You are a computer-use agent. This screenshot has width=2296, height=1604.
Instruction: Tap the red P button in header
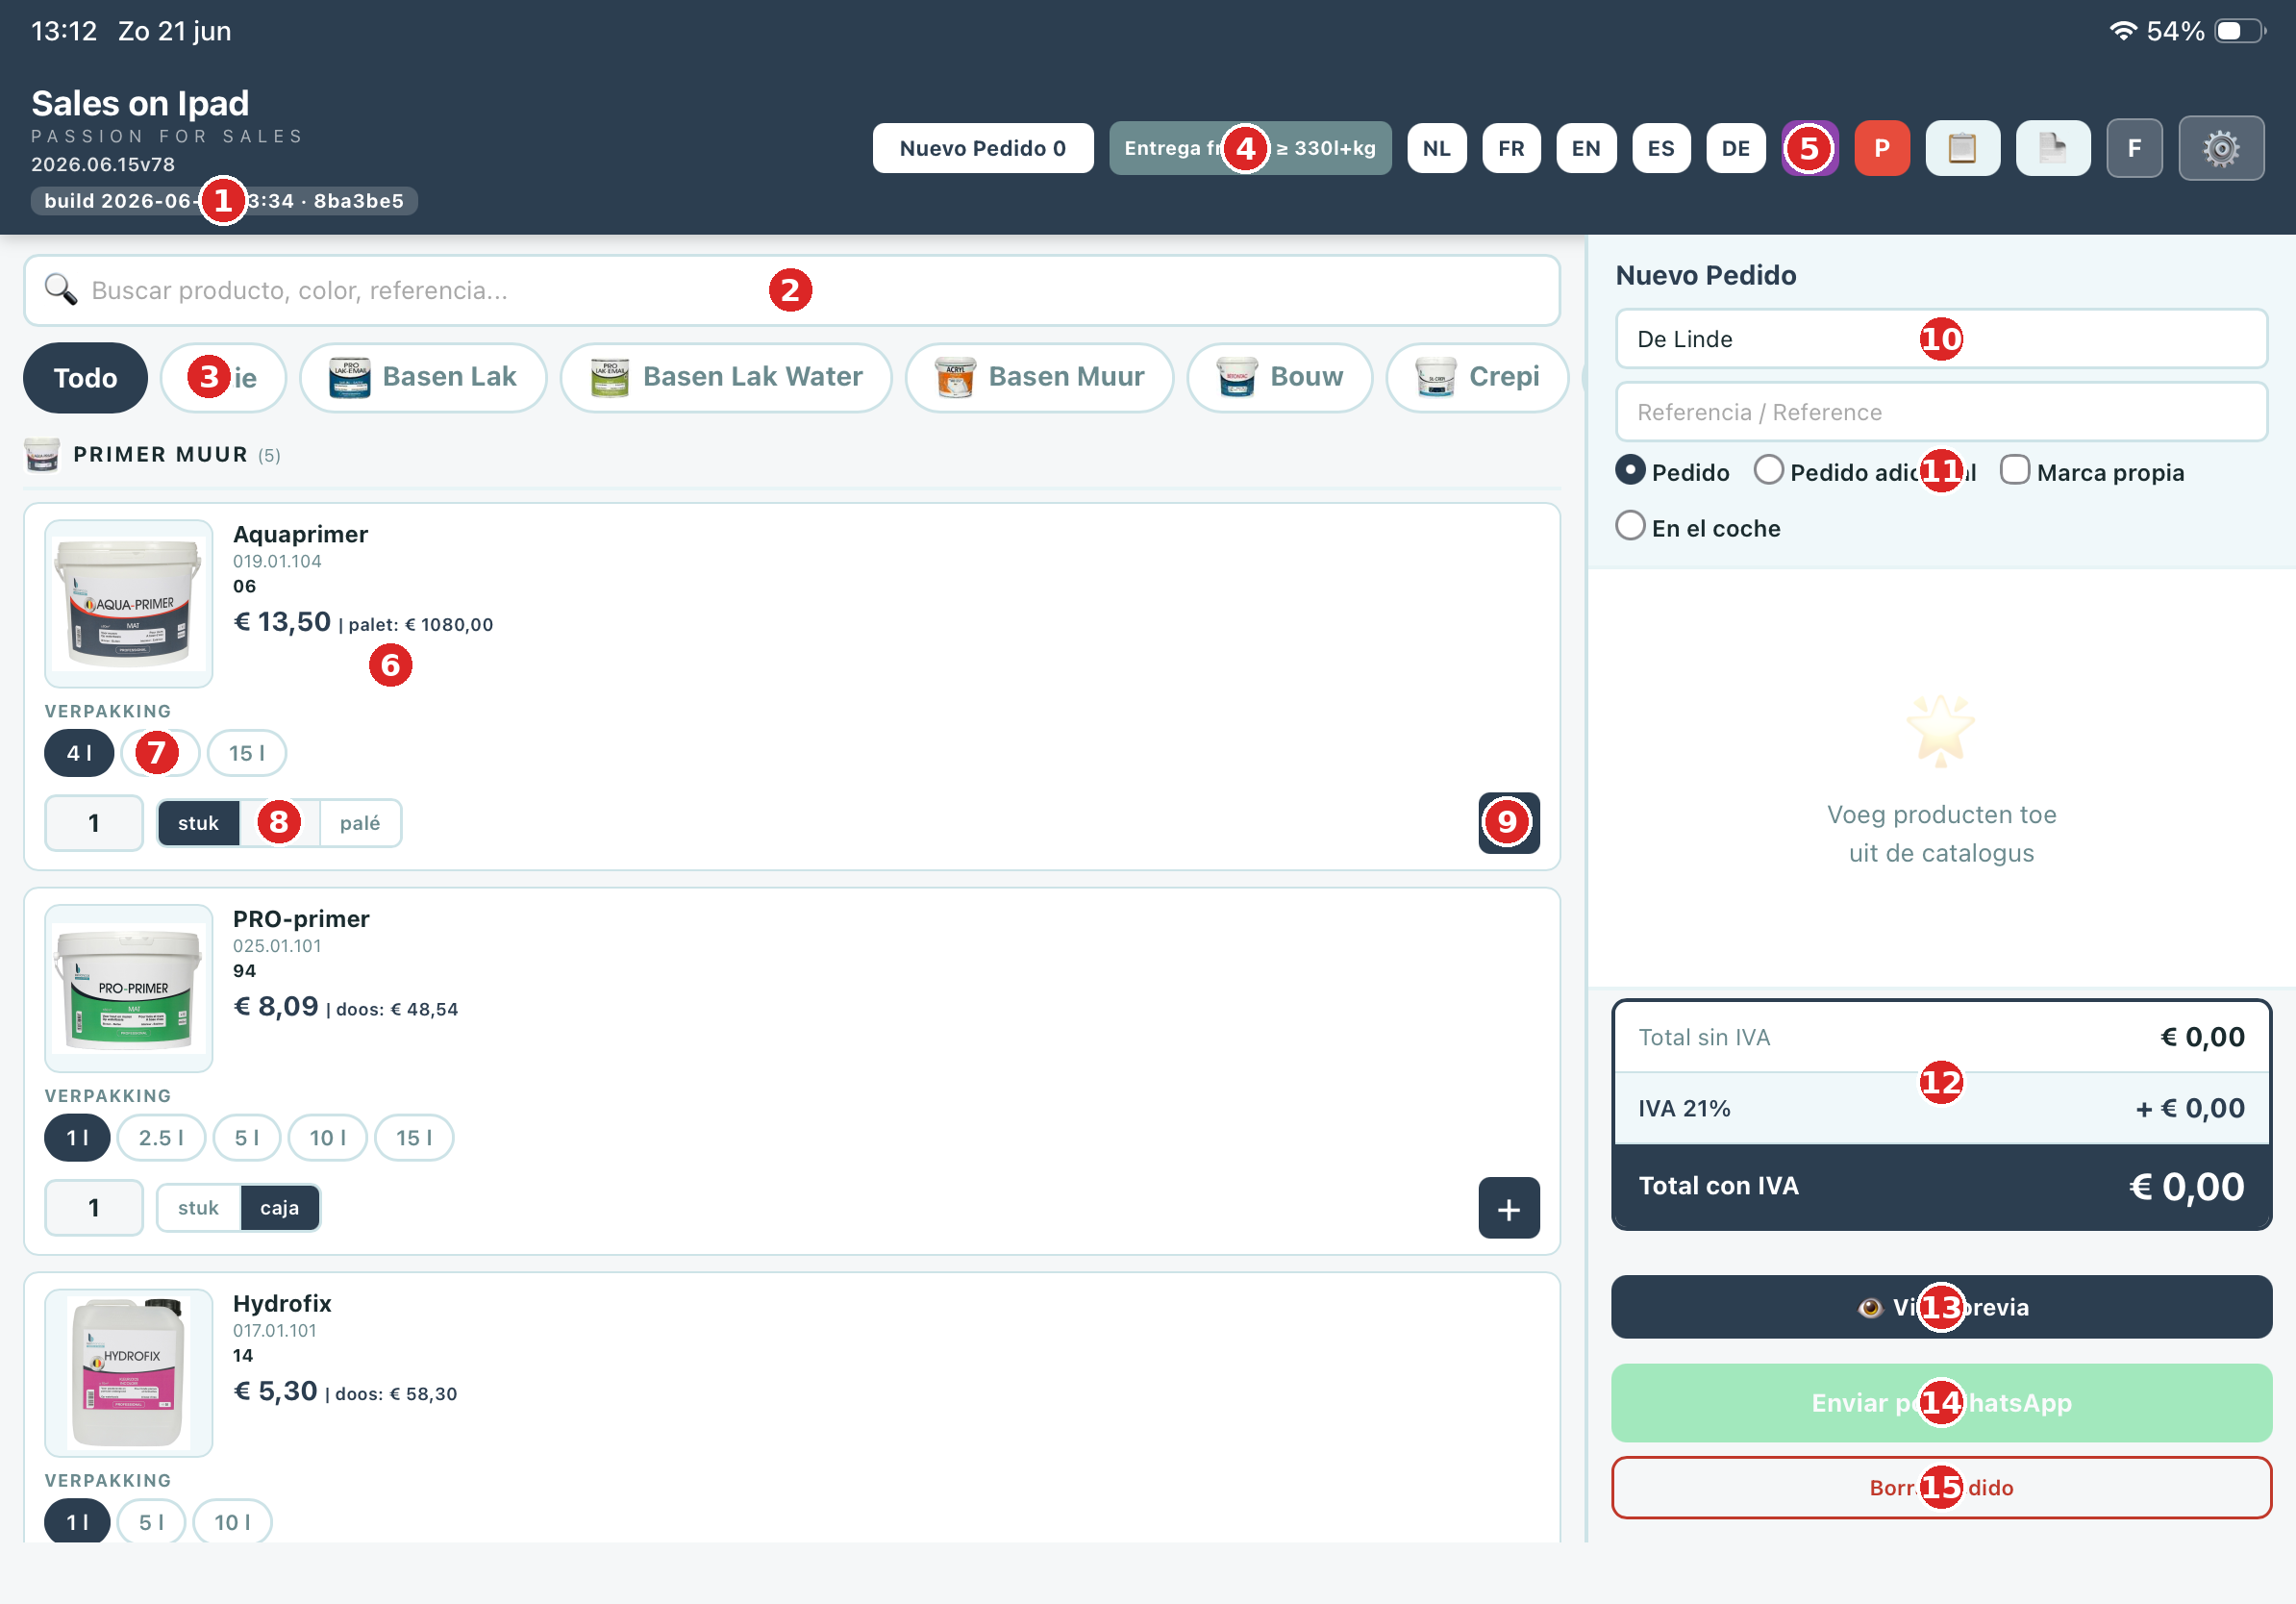pyautogui.click(x=1881, y=148)
